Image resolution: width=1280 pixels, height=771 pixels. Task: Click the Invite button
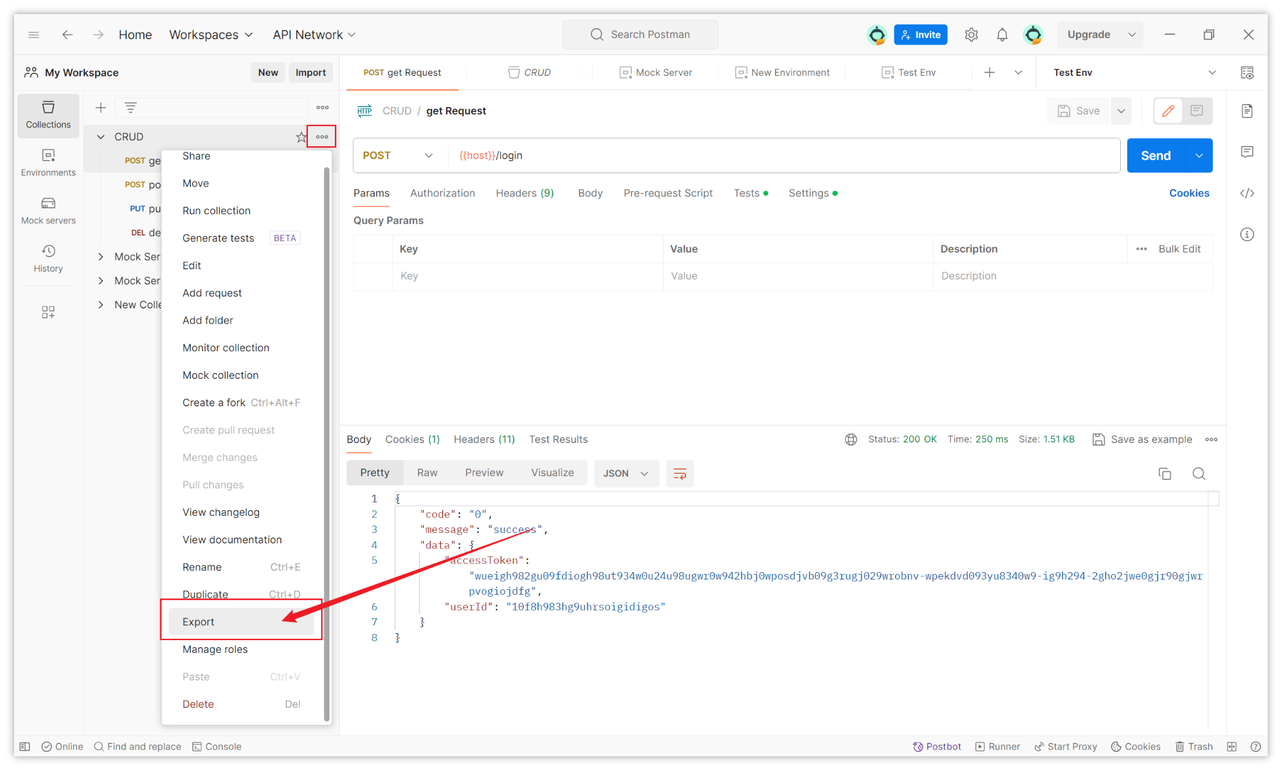point(921,34)
